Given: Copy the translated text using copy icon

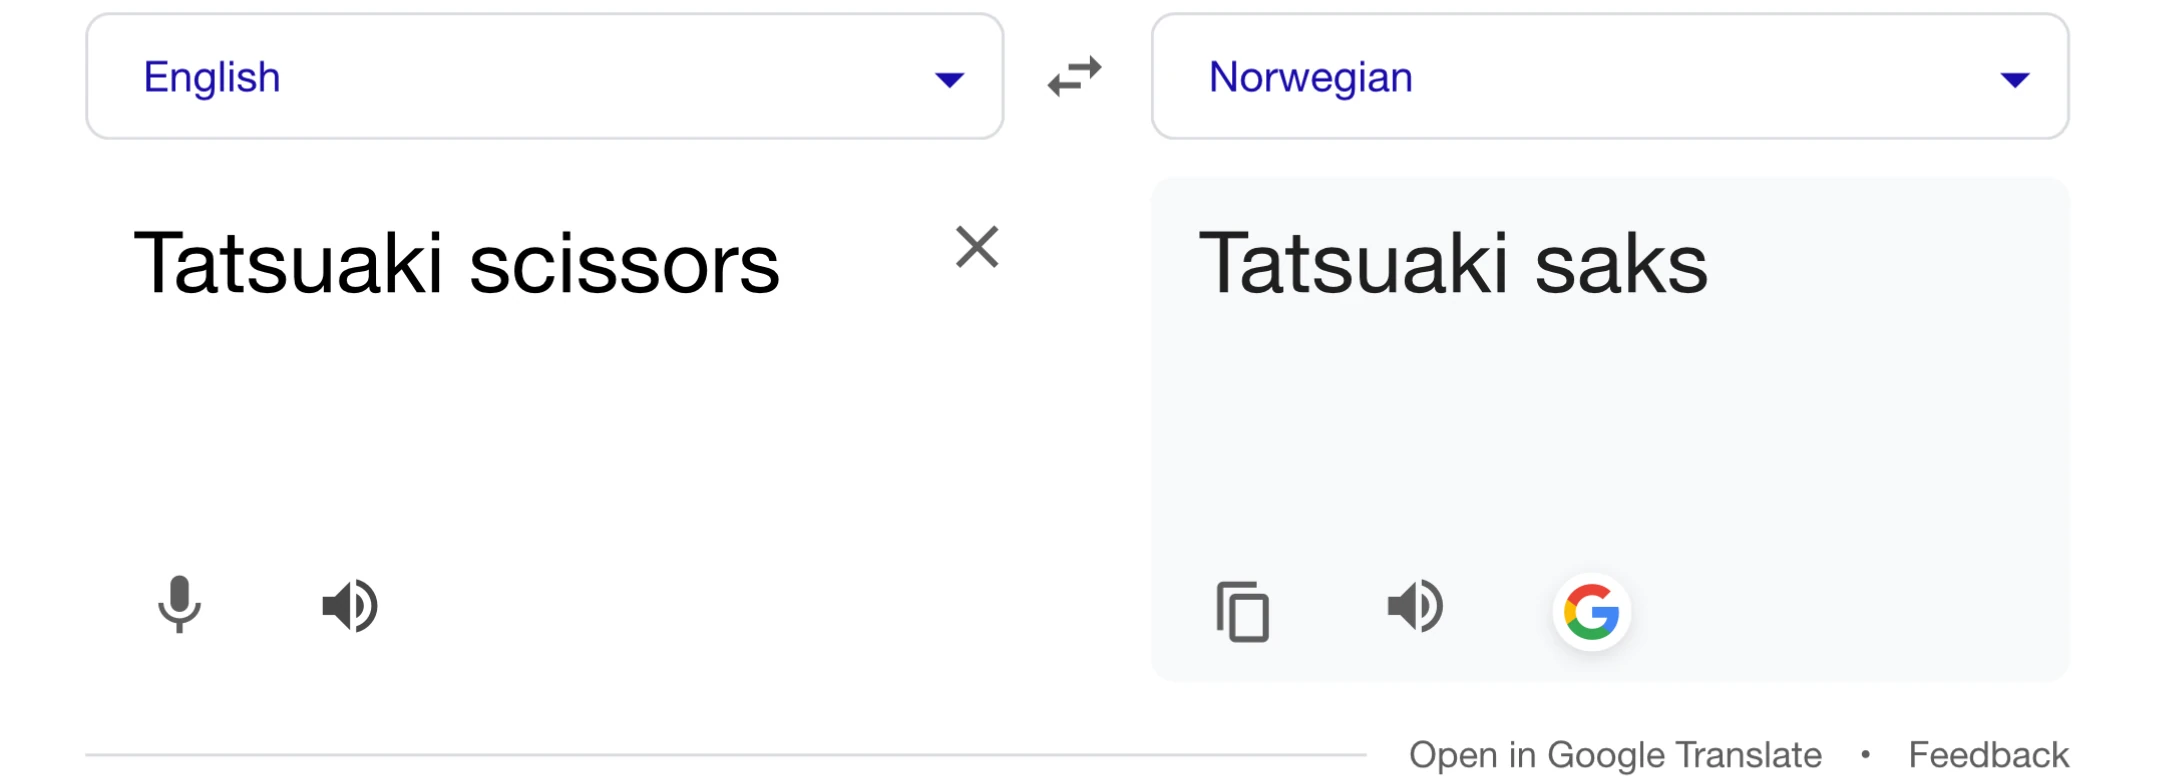Looking at the screenshot, I should [x=1240, y=612].
